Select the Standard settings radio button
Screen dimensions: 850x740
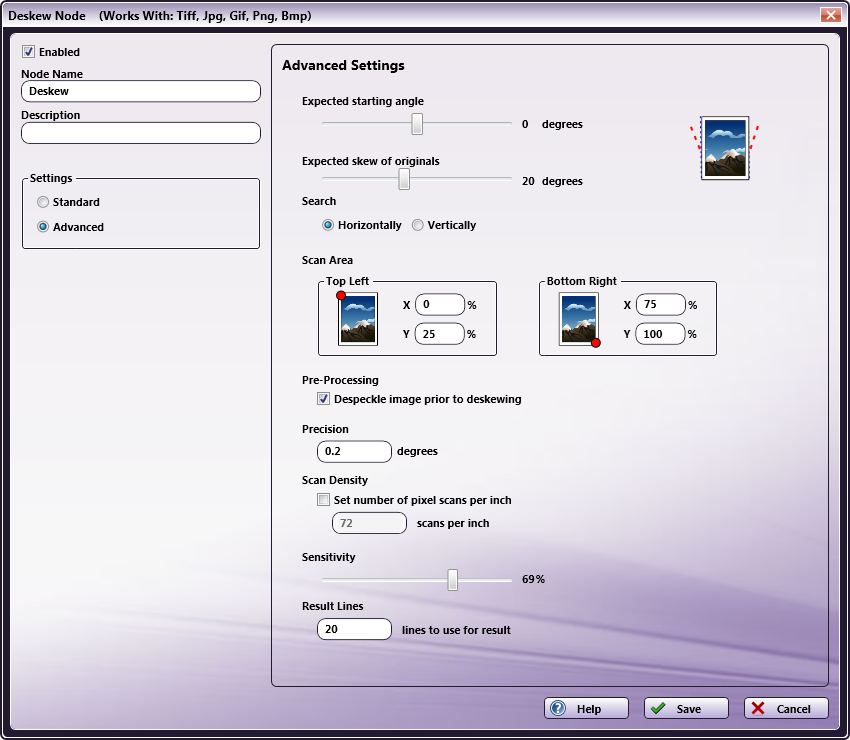click(43, 202)
